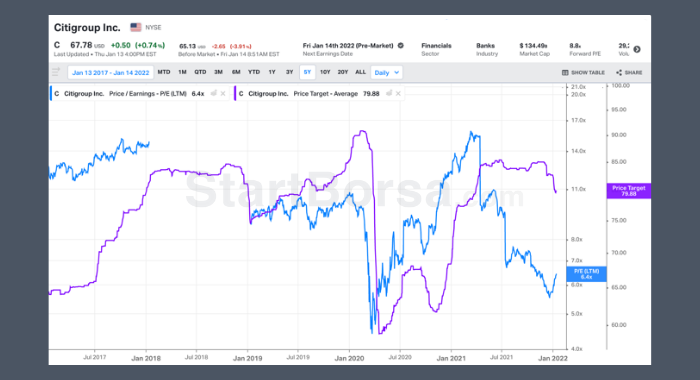Image resolution: width=700 pixels, height=380 pixels.
Task: Click 'Price / Earnings - P/E (LTM)' legend text
Action: [x=148, y=93]
